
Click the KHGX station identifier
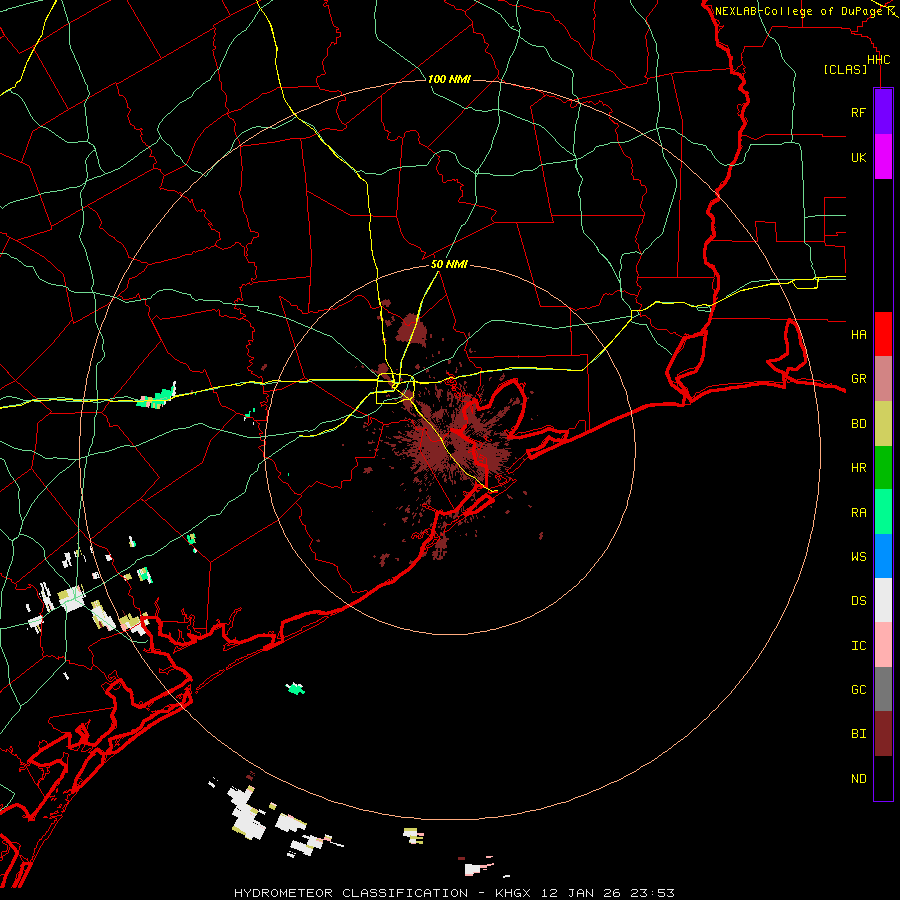[514, 893]
